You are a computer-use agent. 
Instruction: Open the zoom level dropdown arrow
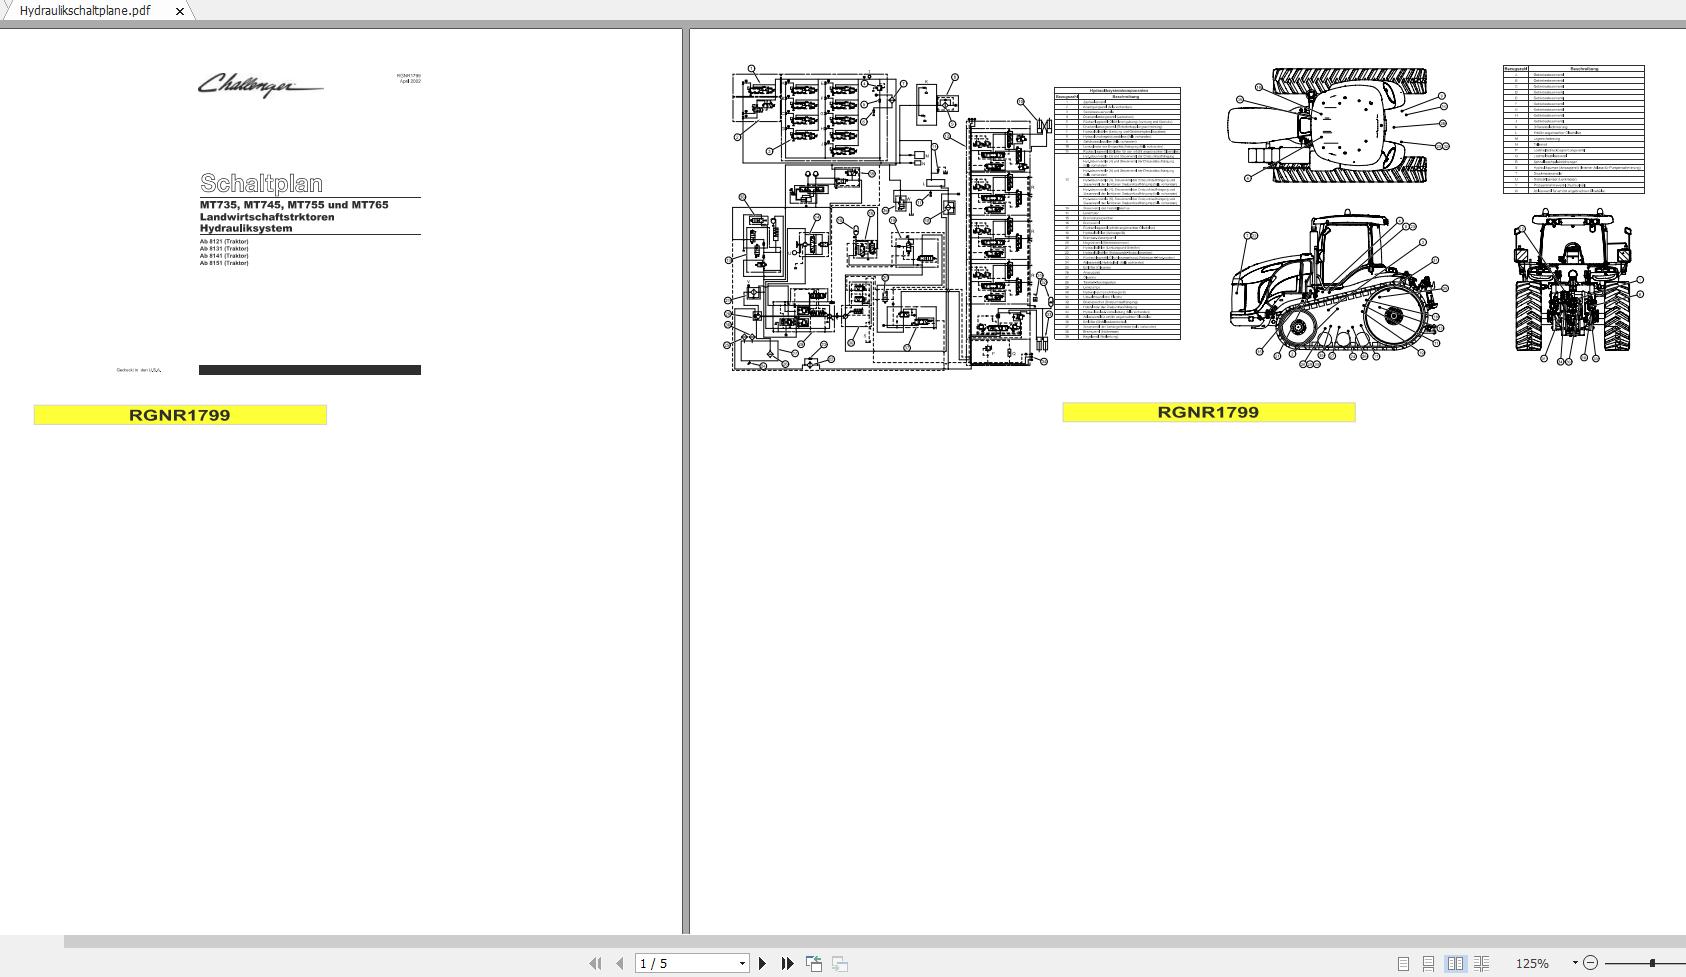coord(1575,963)
